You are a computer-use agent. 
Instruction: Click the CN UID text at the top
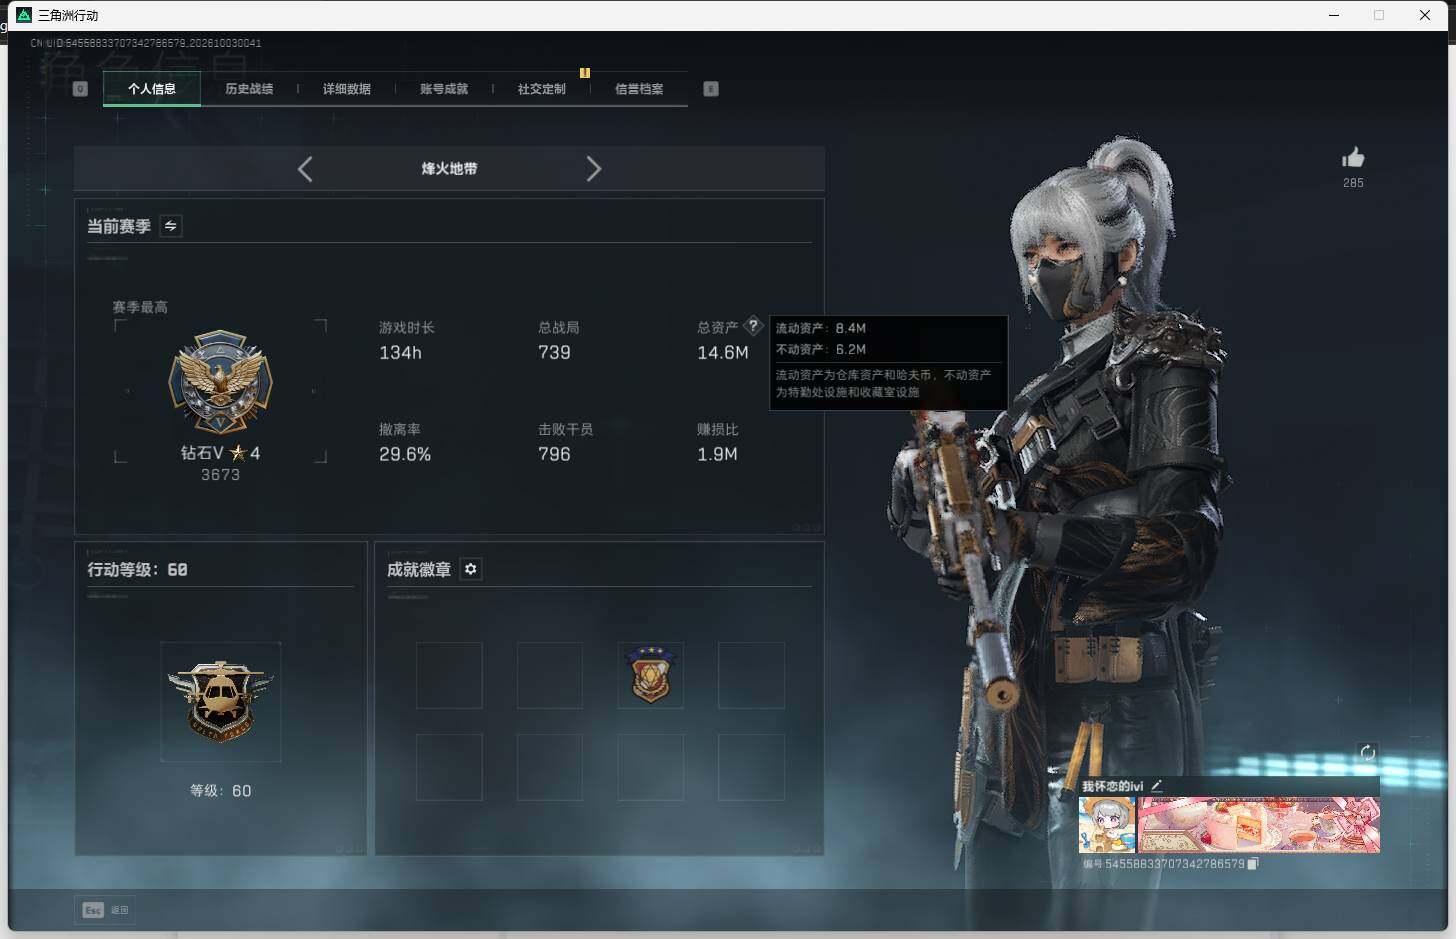point(146,43)
